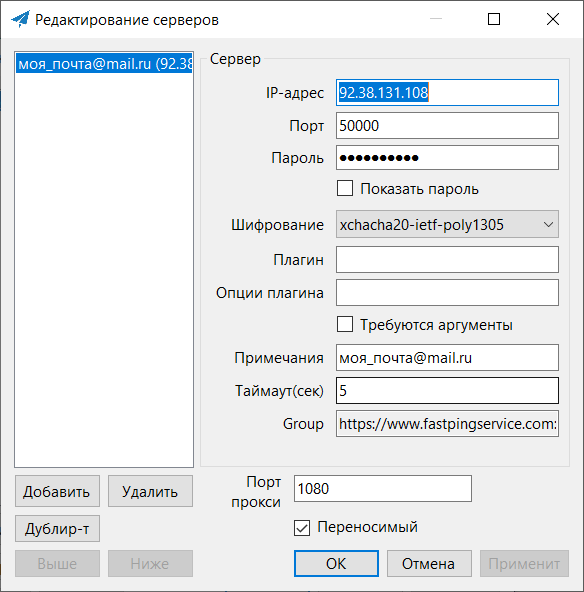Confirm with the OK button

pyautogui.click(x=336, y=563)
